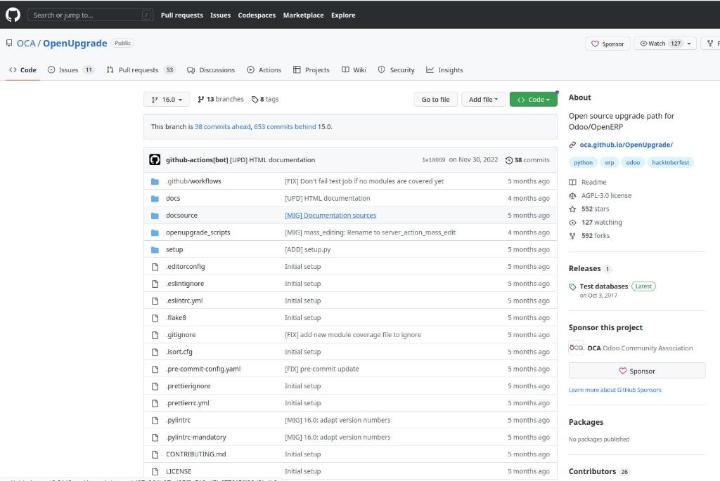This screenshot has height=481, width=720.
Task: Click the Sponsor button in the sidebar
Action: tap(637, 370)
